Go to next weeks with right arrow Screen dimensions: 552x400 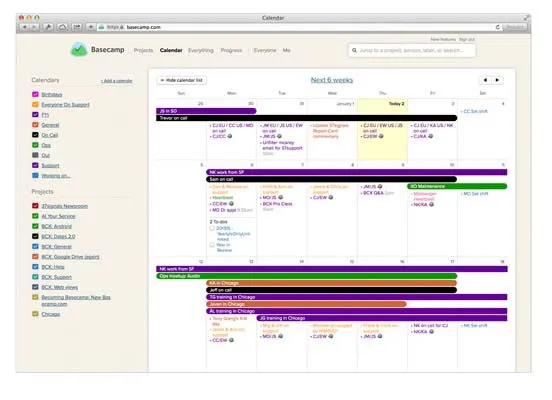tap(497, 80)
